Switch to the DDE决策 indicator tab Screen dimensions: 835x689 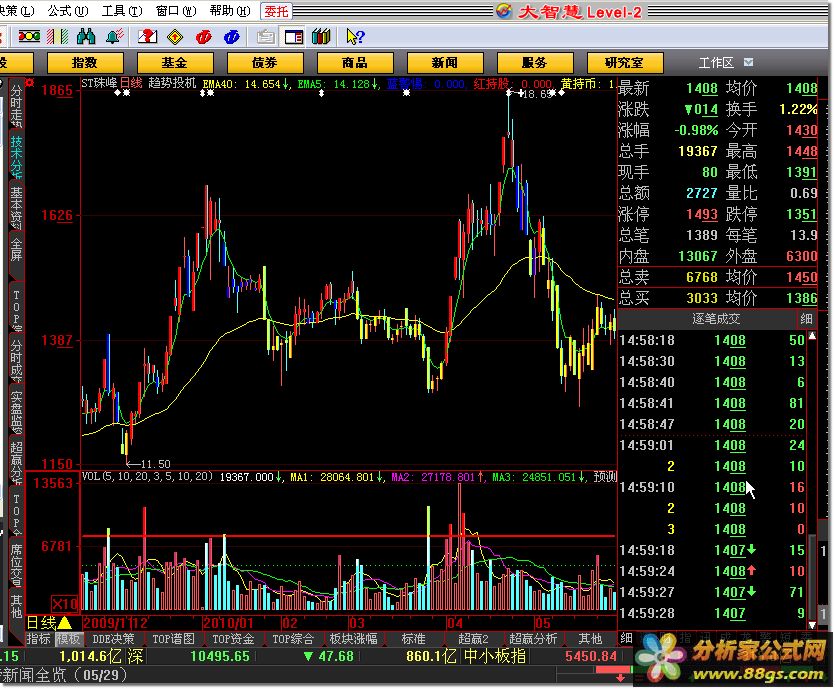pyautogui.click(x=113, y=639)
